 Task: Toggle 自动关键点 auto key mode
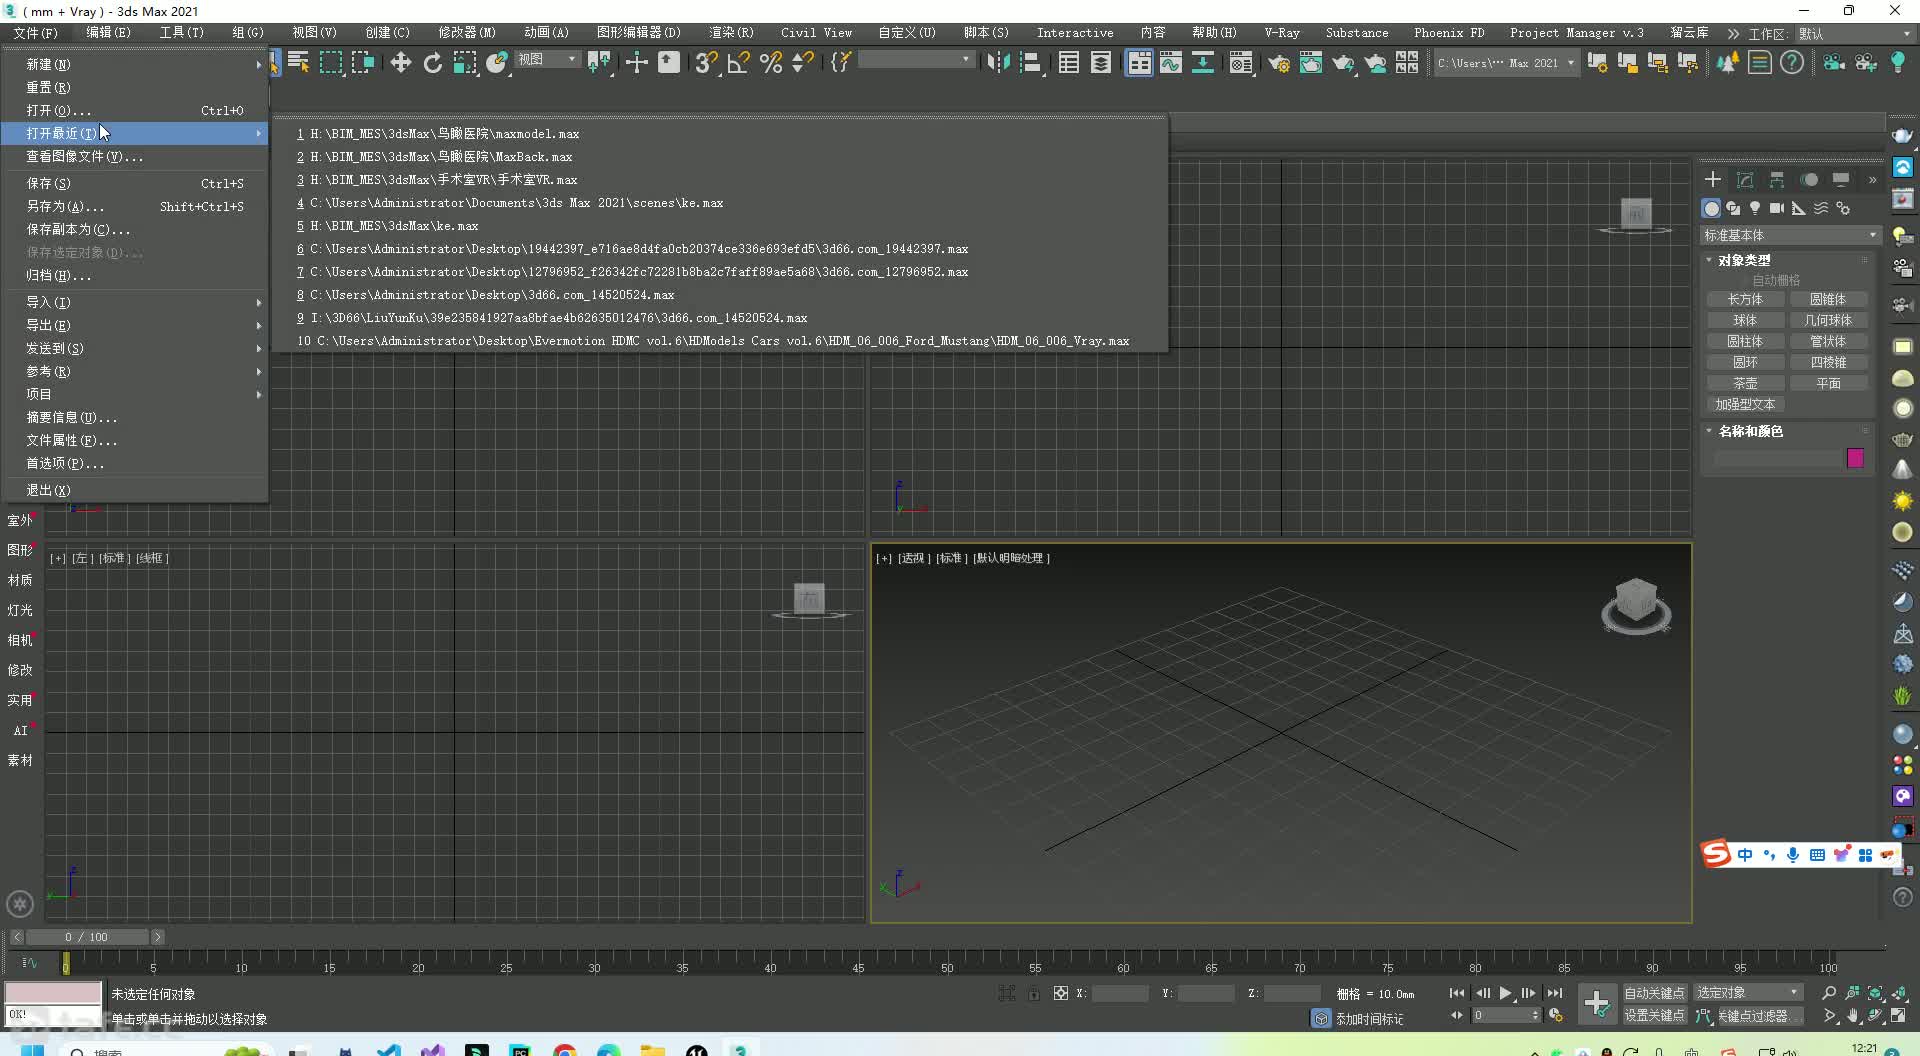click(1654, 993)
